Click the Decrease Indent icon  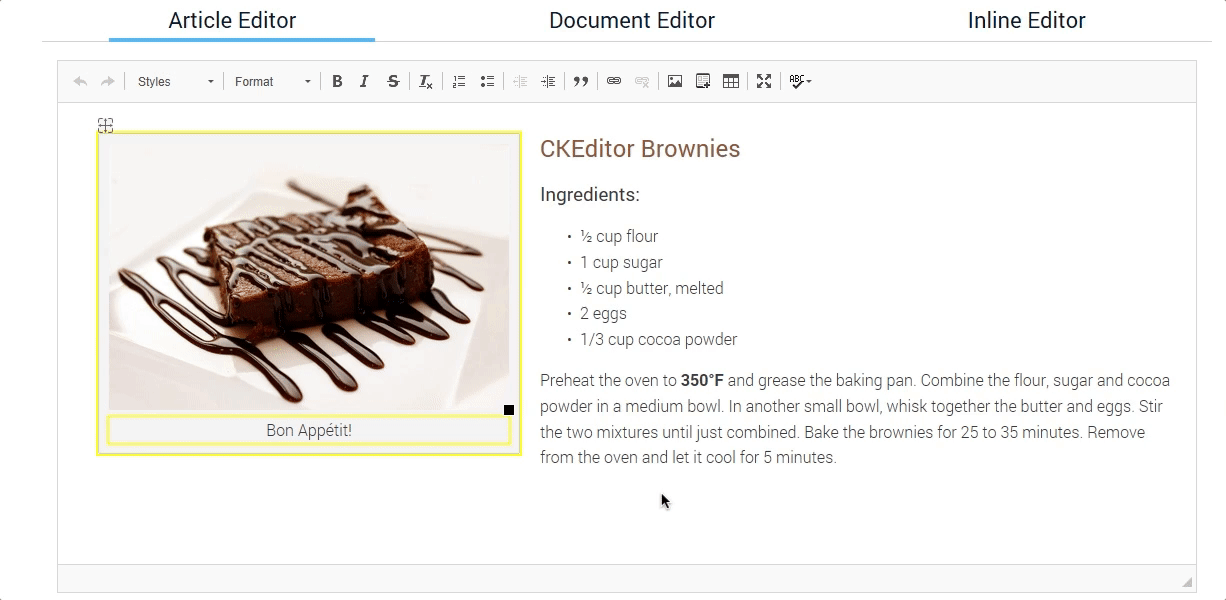[520, 82]
